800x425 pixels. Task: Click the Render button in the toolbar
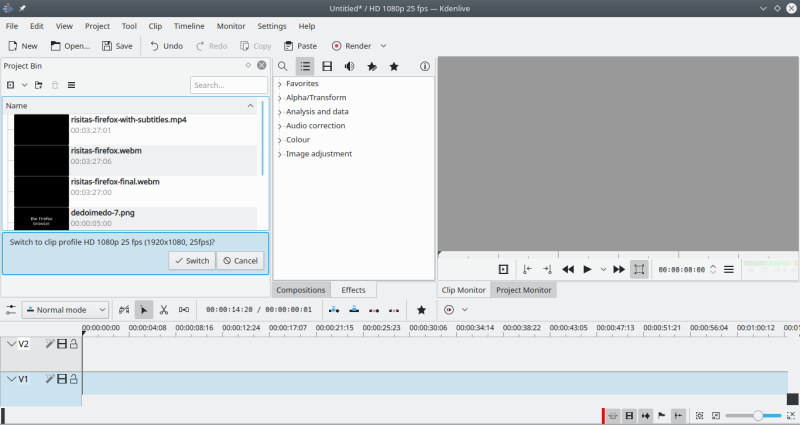tap(352, 46)
